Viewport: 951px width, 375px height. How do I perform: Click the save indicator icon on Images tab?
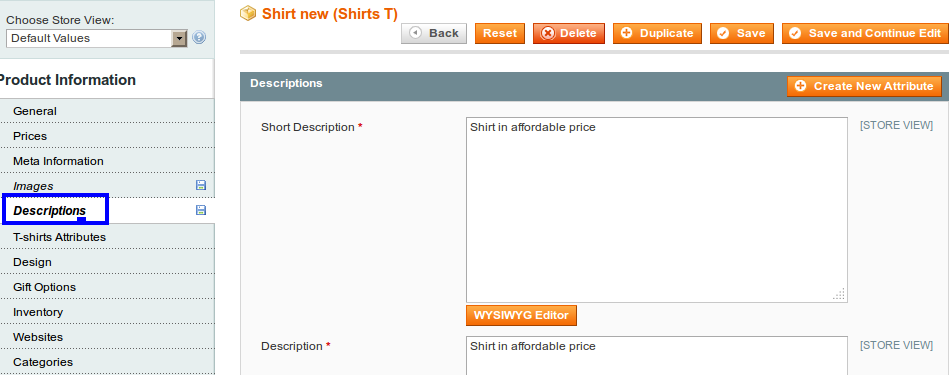201,185
